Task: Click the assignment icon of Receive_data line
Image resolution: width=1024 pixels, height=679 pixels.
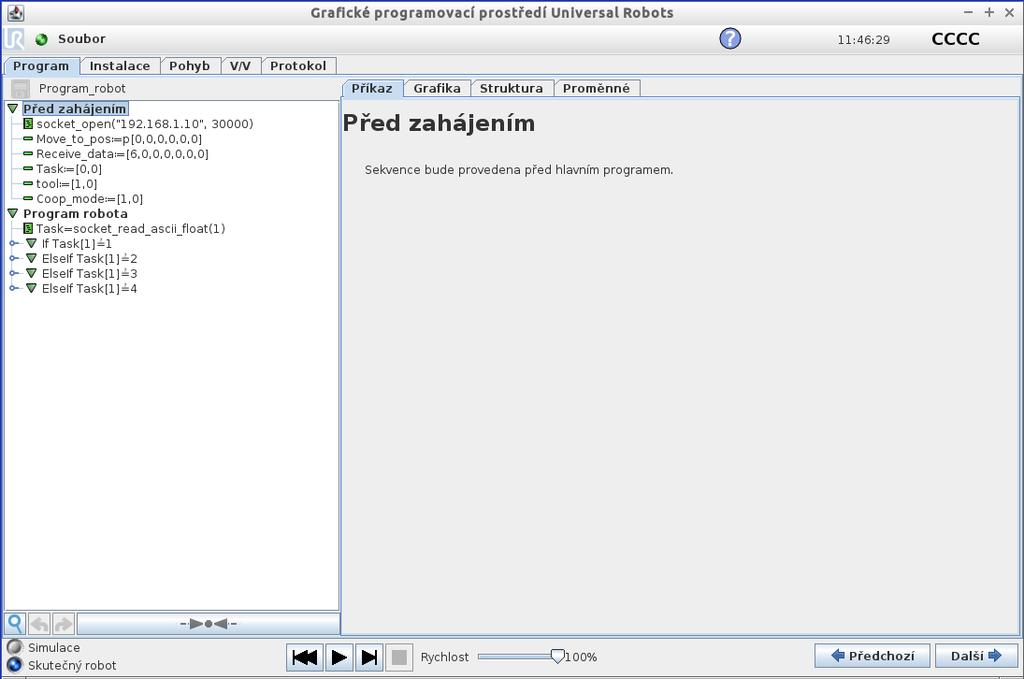Action: point(28,154)
